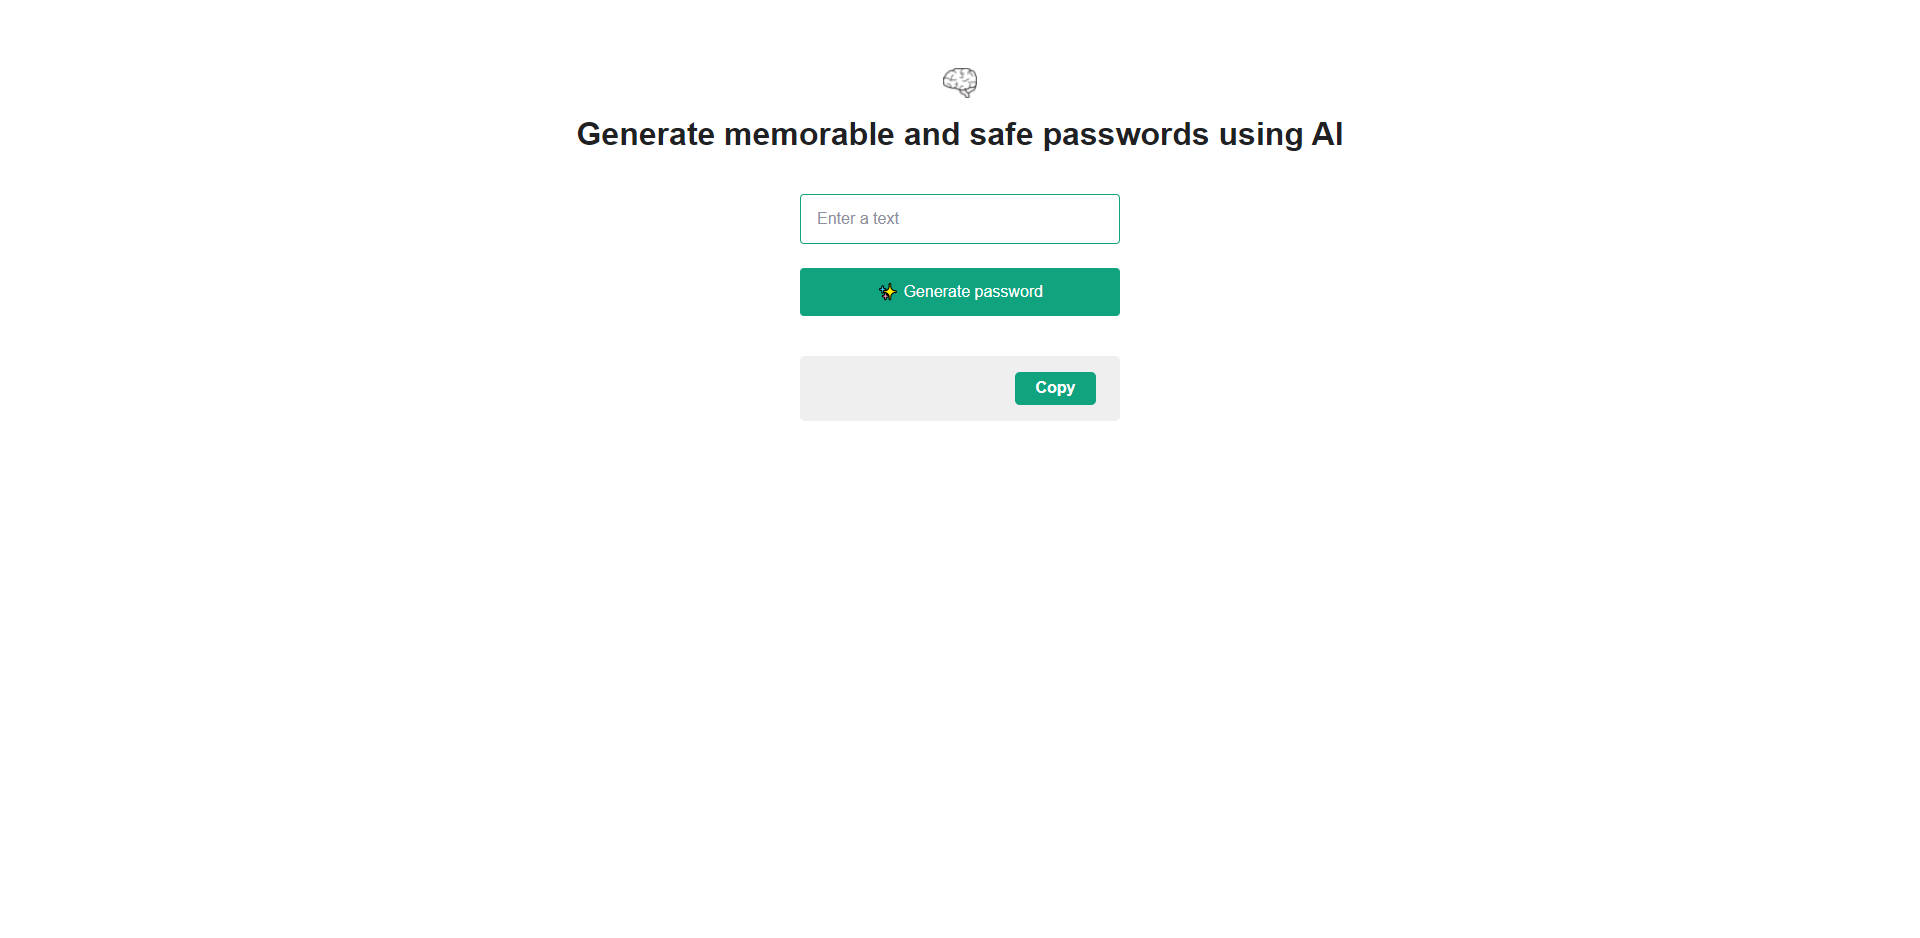Click the page heading about safe passwords
The height and width of the screenshot is (938, 1920).
coord(959,133)
